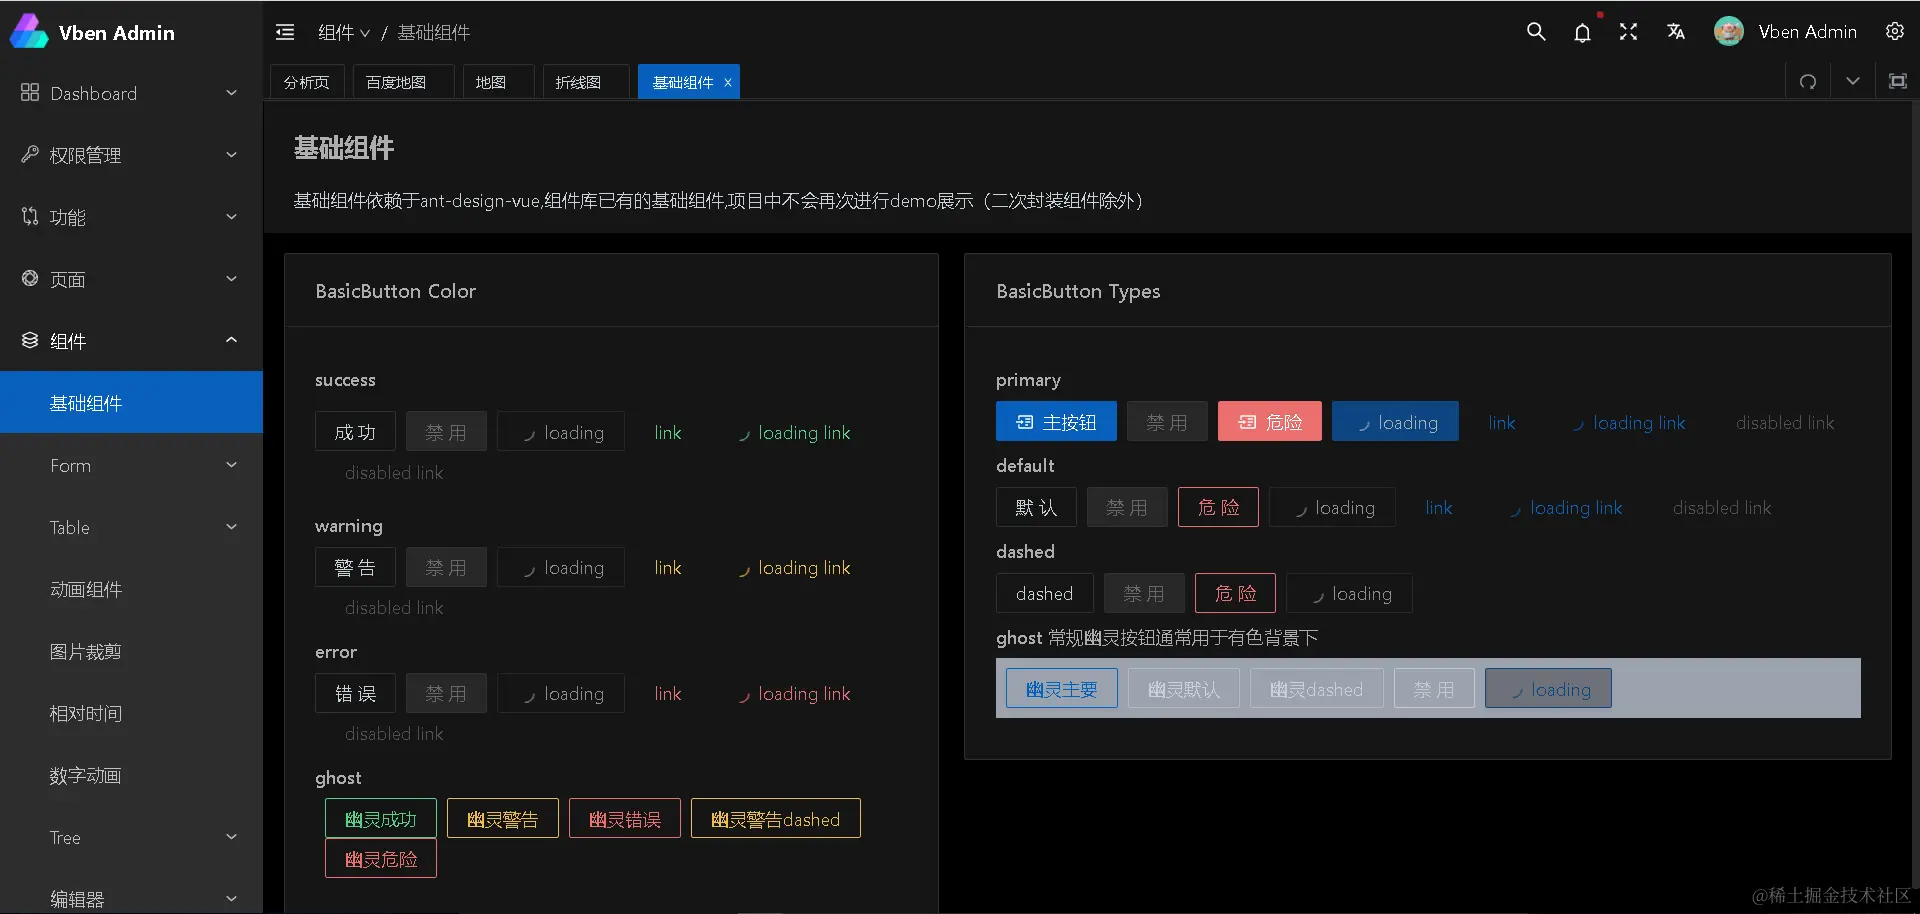Open the language translation icon
Viewport: 1920px width, 914px height.
(x=1676, y=32)
